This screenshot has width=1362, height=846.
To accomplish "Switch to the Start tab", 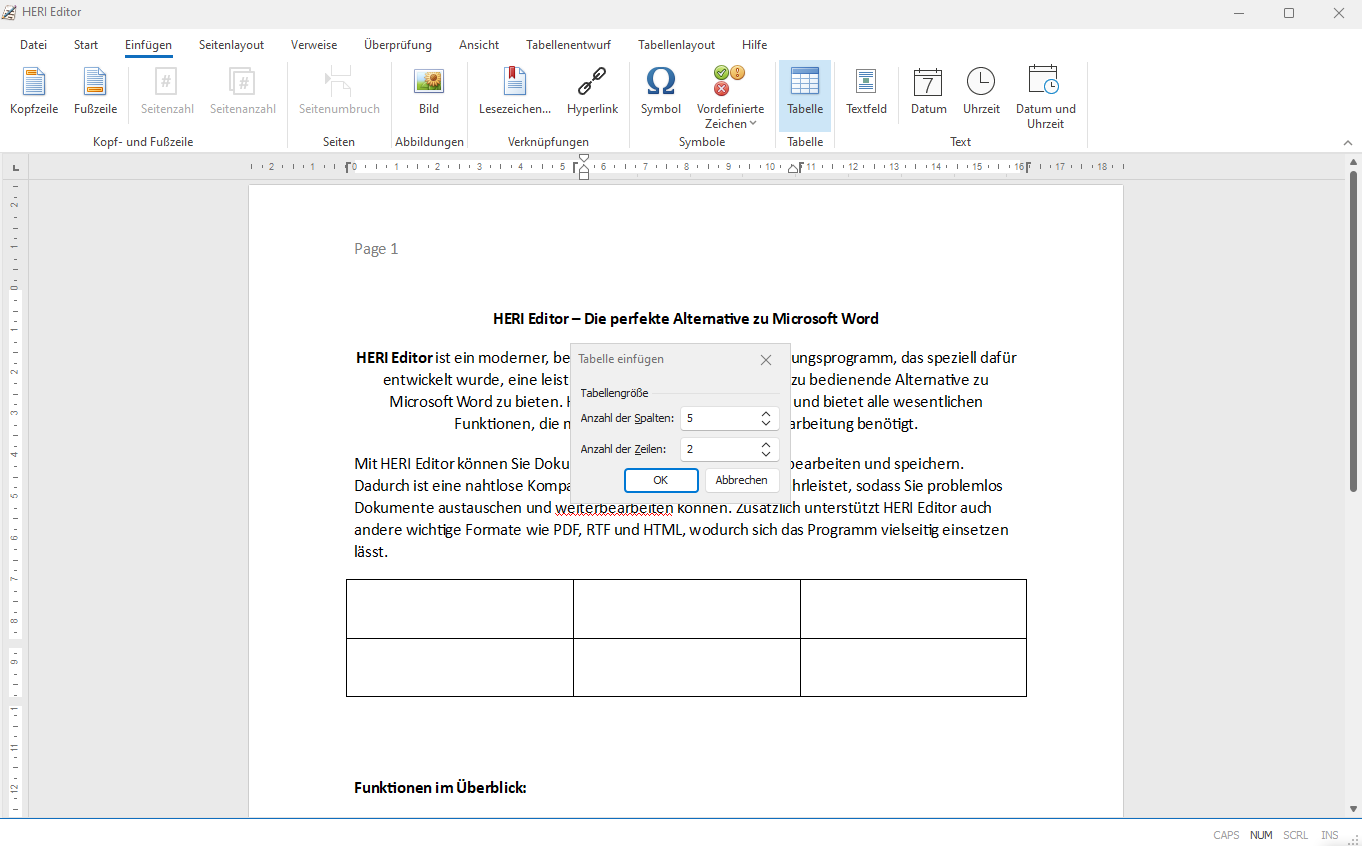I will (x=86, y=45).
